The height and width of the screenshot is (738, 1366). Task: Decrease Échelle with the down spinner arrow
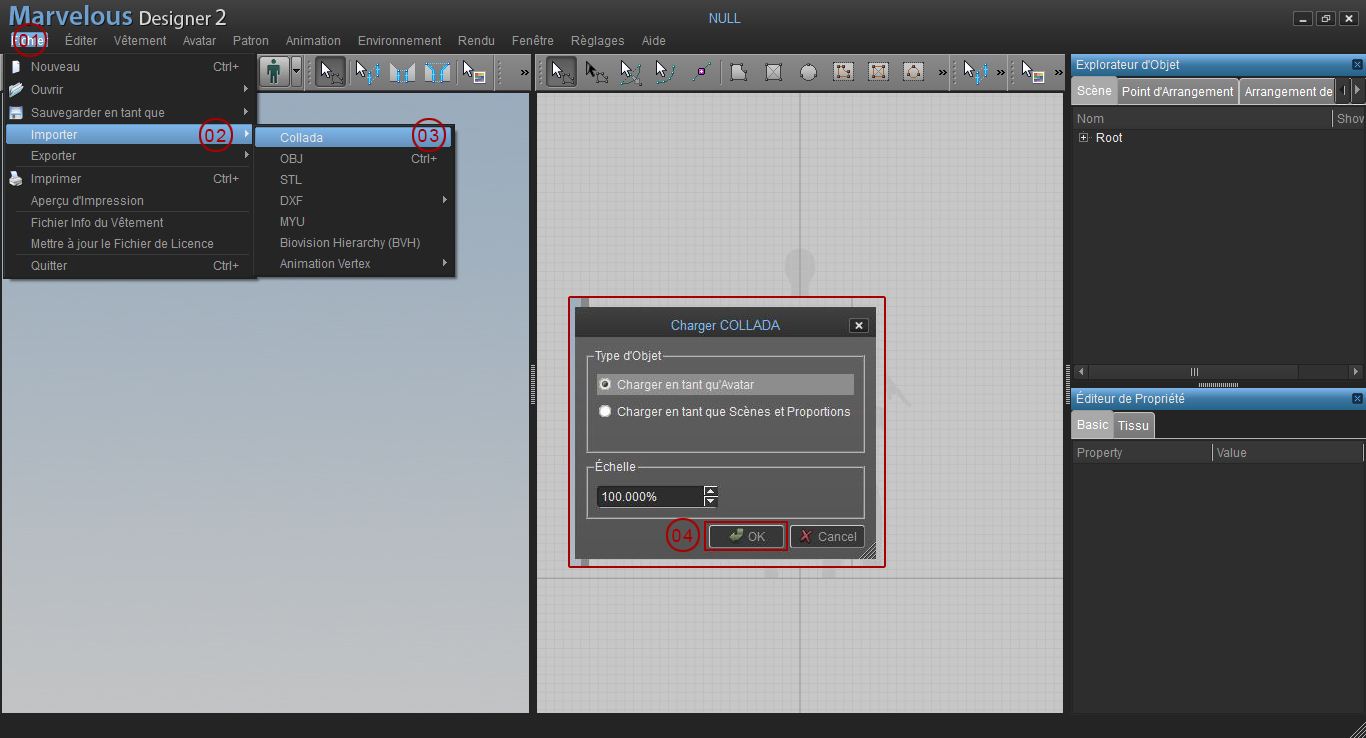[711, 502]
